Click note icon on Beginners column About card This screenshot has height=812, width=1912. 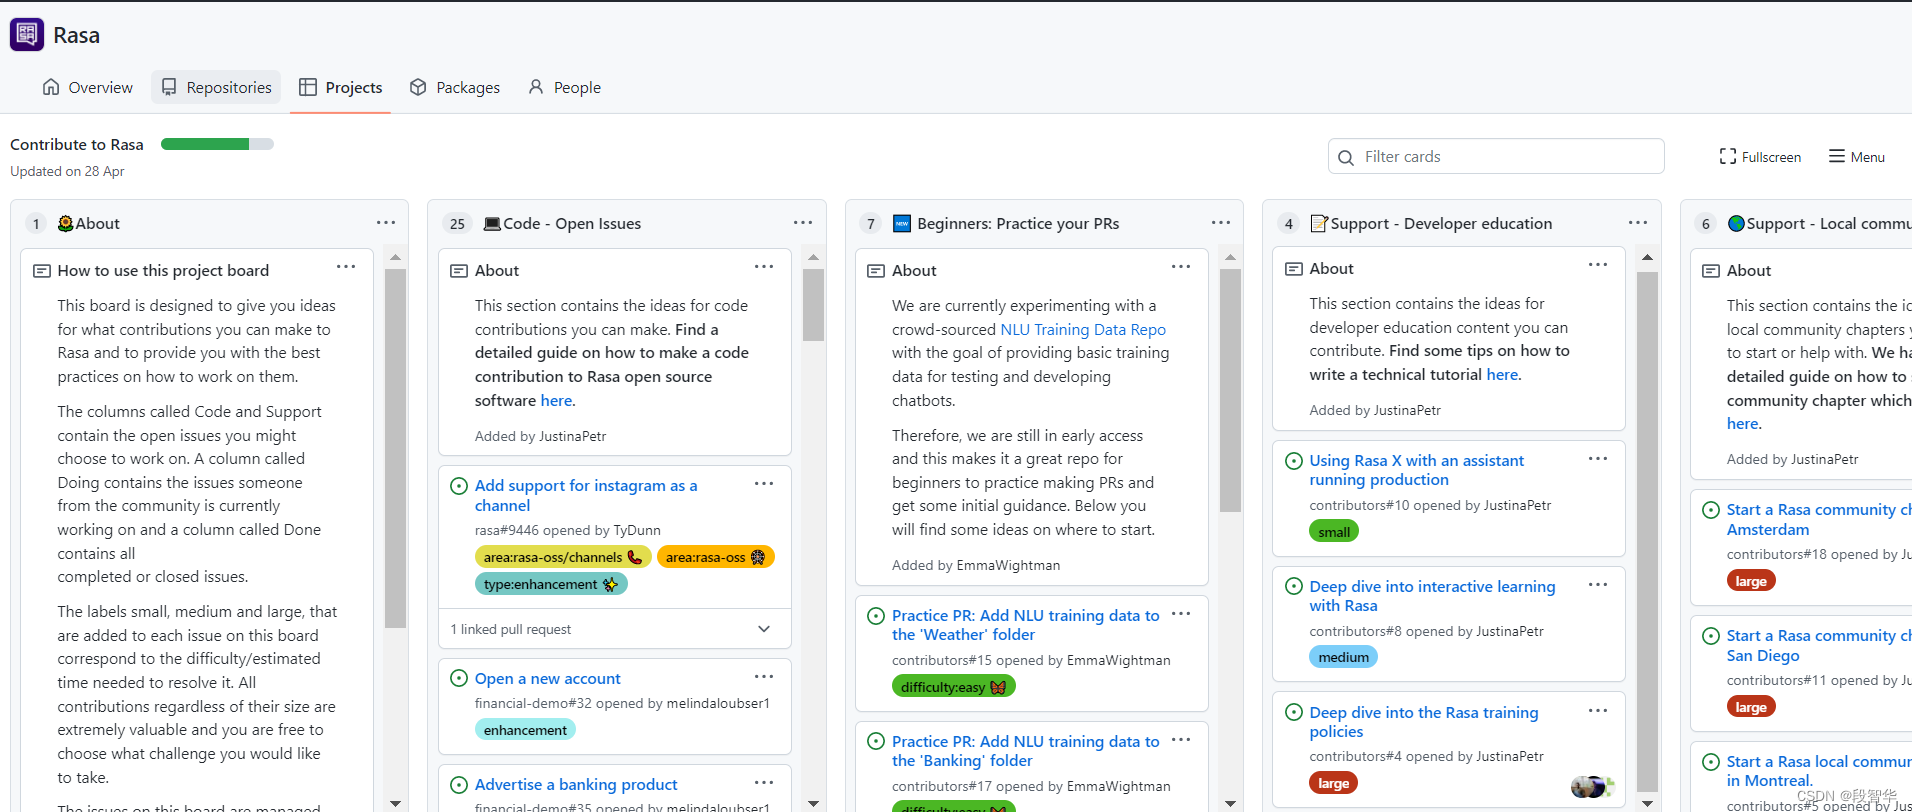[x=876, y=271]
